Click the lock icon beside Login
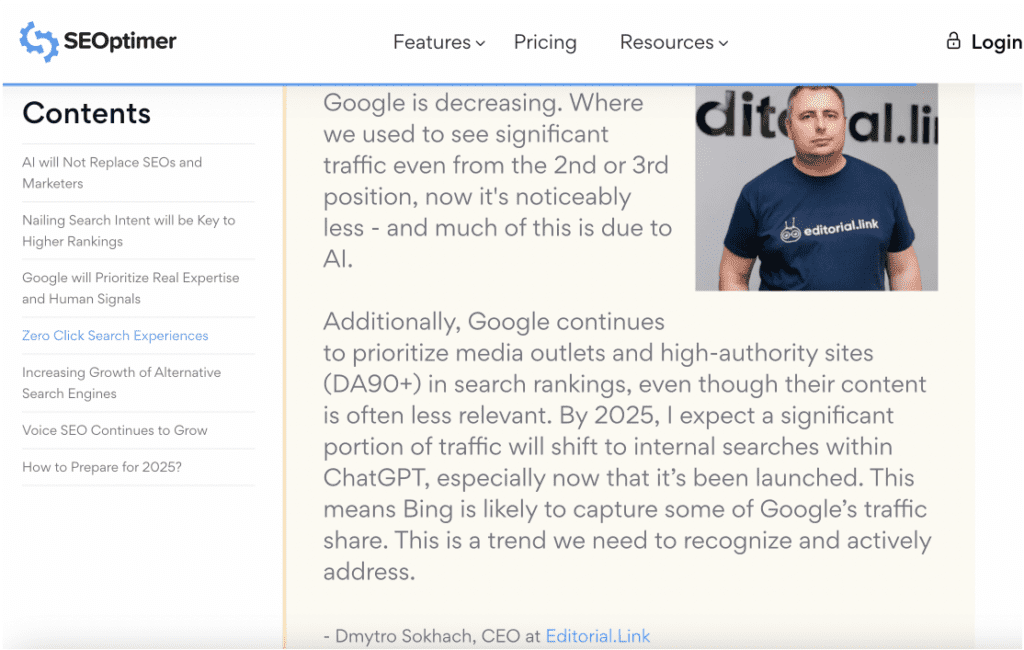 click(x=953, y=41)
